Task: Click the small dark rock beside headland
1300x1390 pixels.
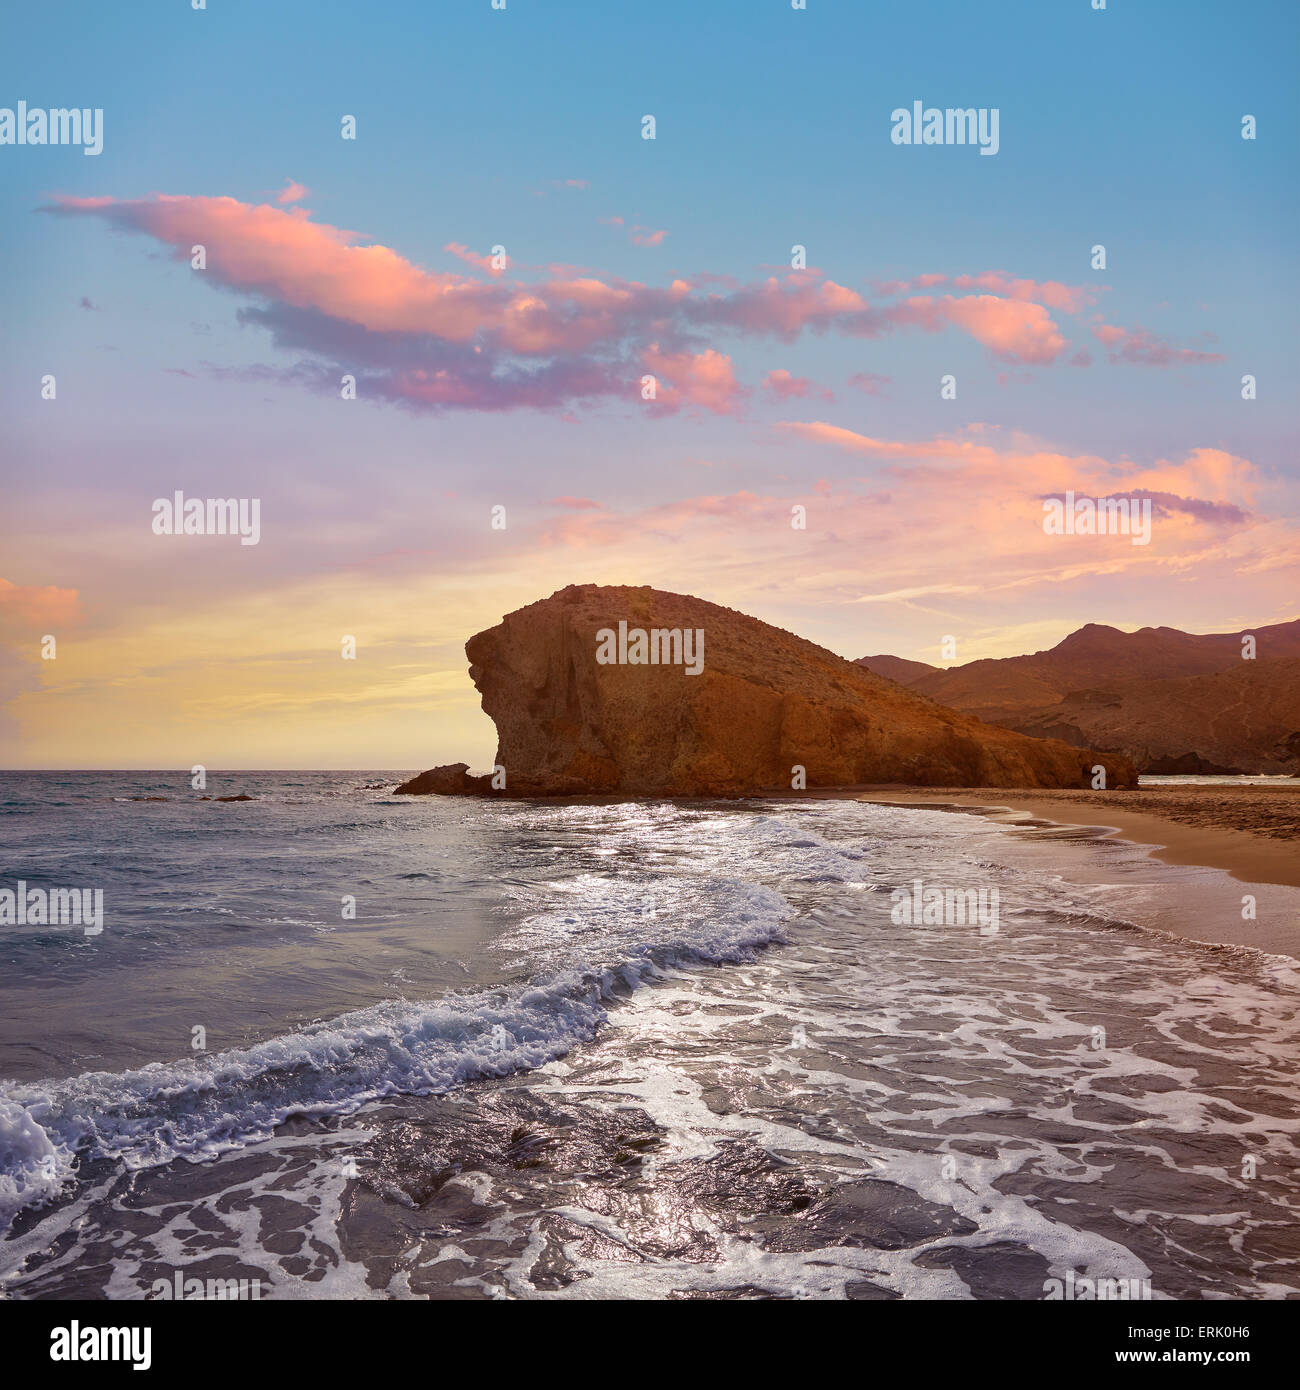Action: [442, 780]
